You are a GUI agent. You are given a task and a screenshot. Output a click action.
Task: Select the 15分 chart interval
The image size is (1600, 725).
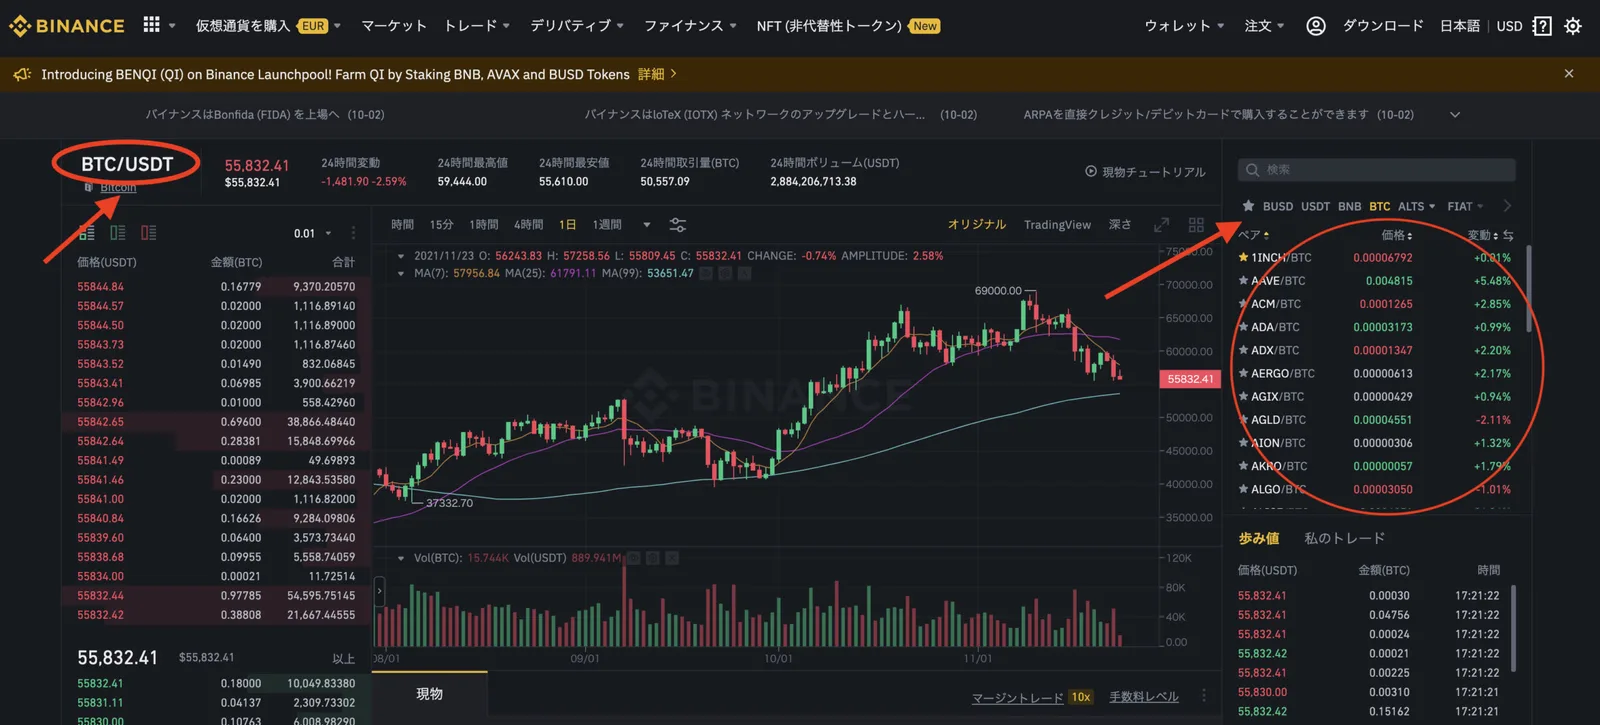[441, 225]
